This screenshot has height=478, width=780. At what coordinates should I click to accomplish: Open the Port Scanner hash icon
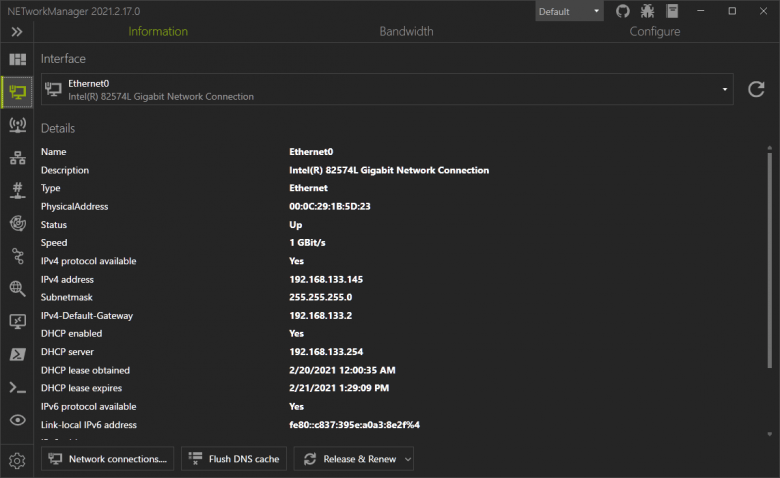17,191
